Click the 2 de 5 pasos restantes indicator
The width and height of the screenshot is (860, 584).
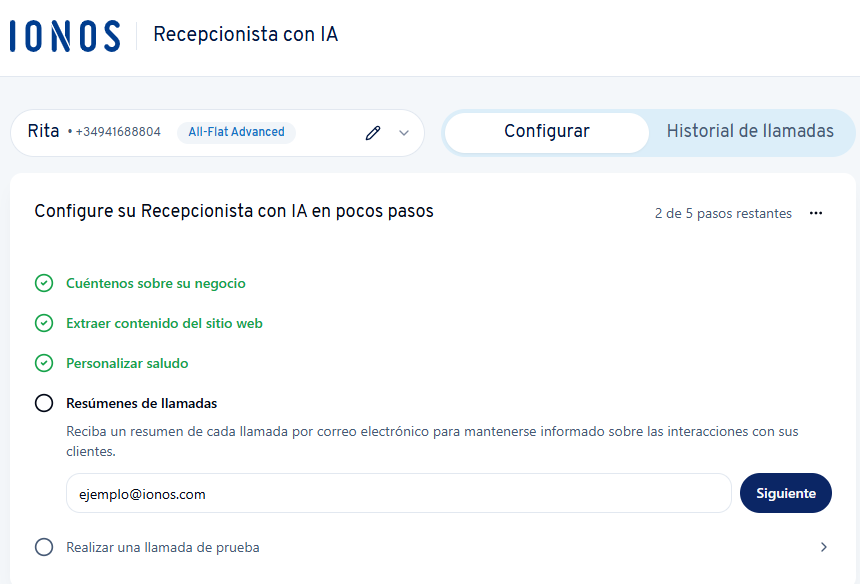723,213
